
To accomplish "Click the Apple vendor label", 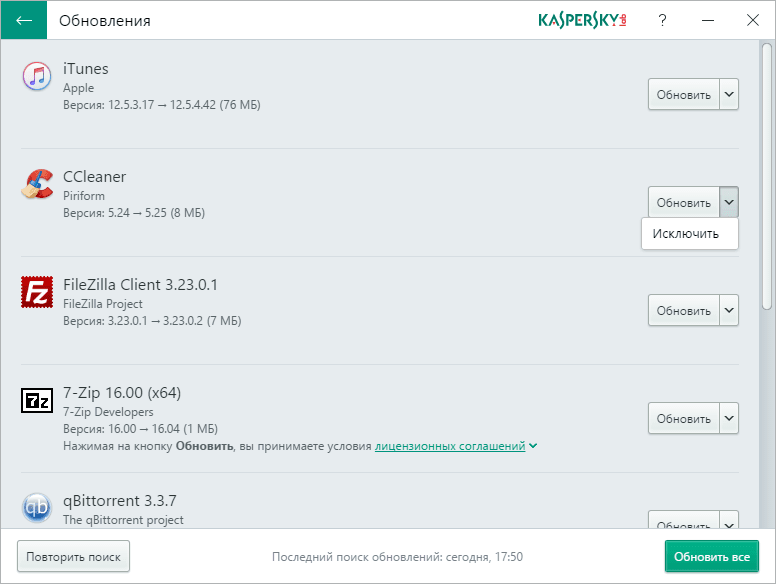I will coord(78,88).
